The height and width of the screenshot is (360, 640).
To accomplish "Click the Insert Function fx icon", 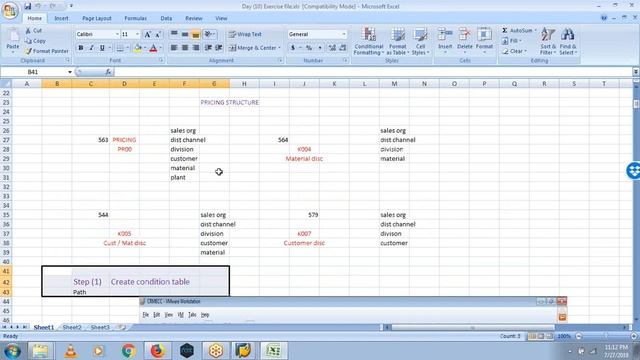I will point(108,72).
